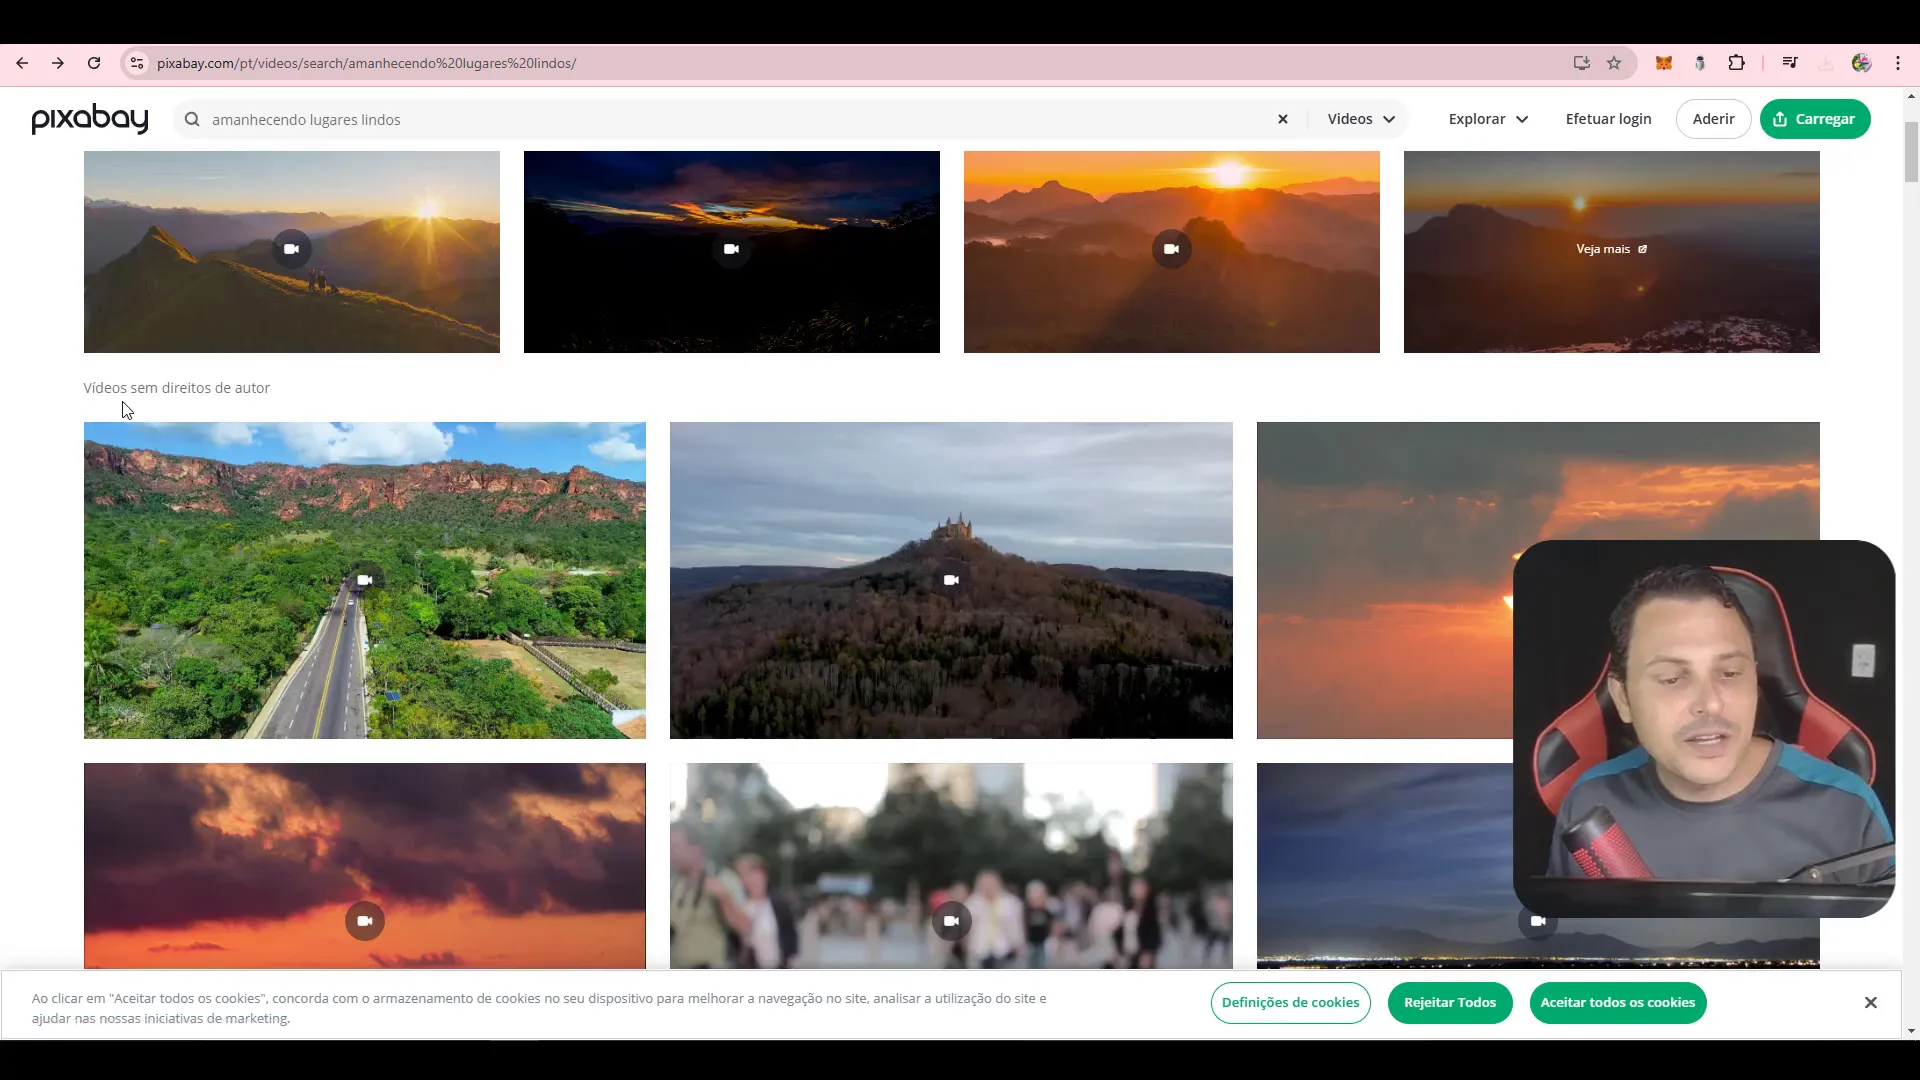Click the scrollbar up arrow
Viewport: 1920px width, 1080px height.
[x=1911, y=97]
